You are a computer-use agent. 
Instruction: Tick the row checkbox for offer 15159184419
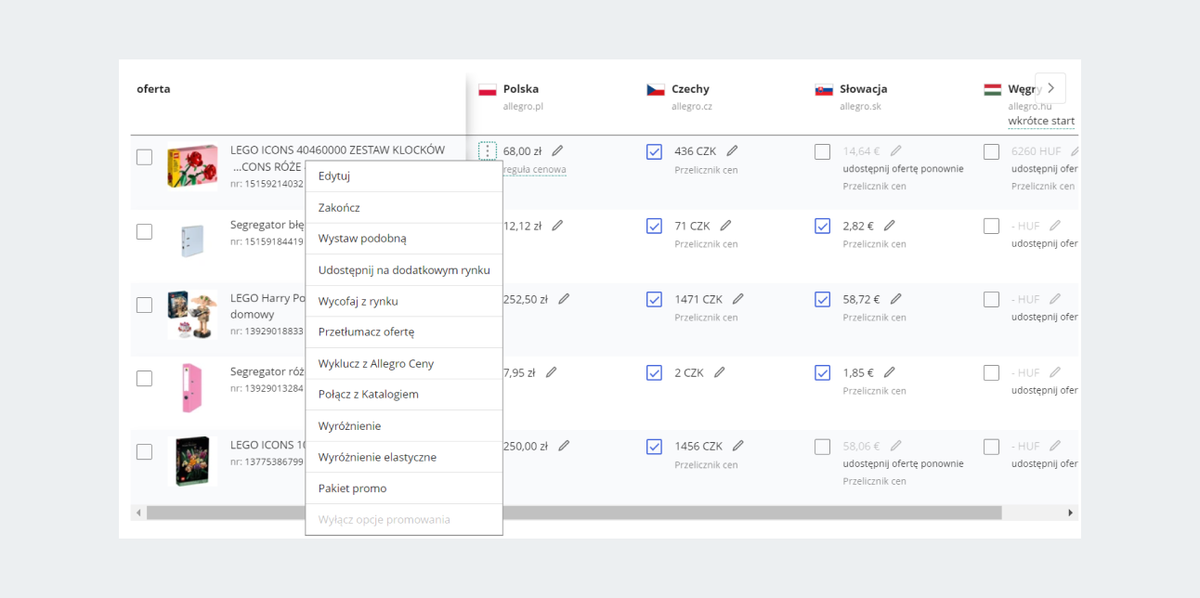(x=144, y=231)
